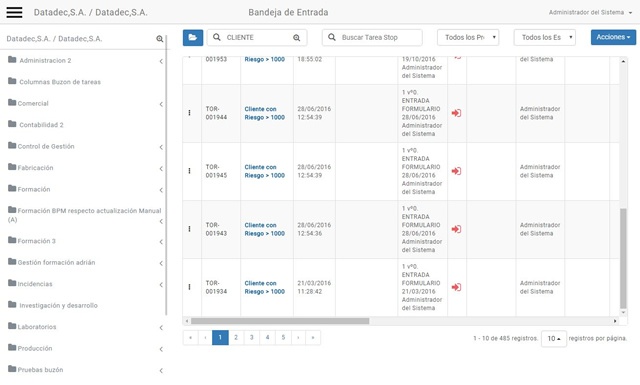Expand the Producción chevron
The height and width of the screenshot is (385, 640).
161,349
